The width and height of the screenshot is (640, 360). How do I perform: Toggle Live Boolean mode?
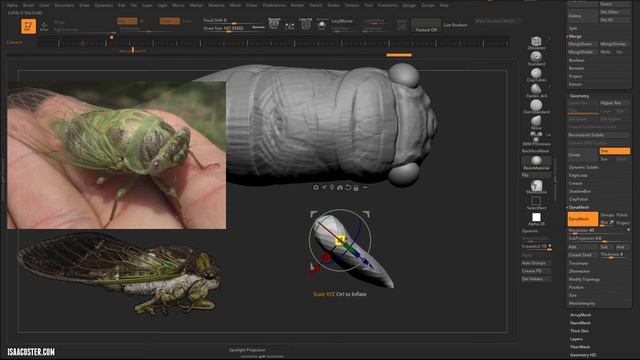pos(455,25)
